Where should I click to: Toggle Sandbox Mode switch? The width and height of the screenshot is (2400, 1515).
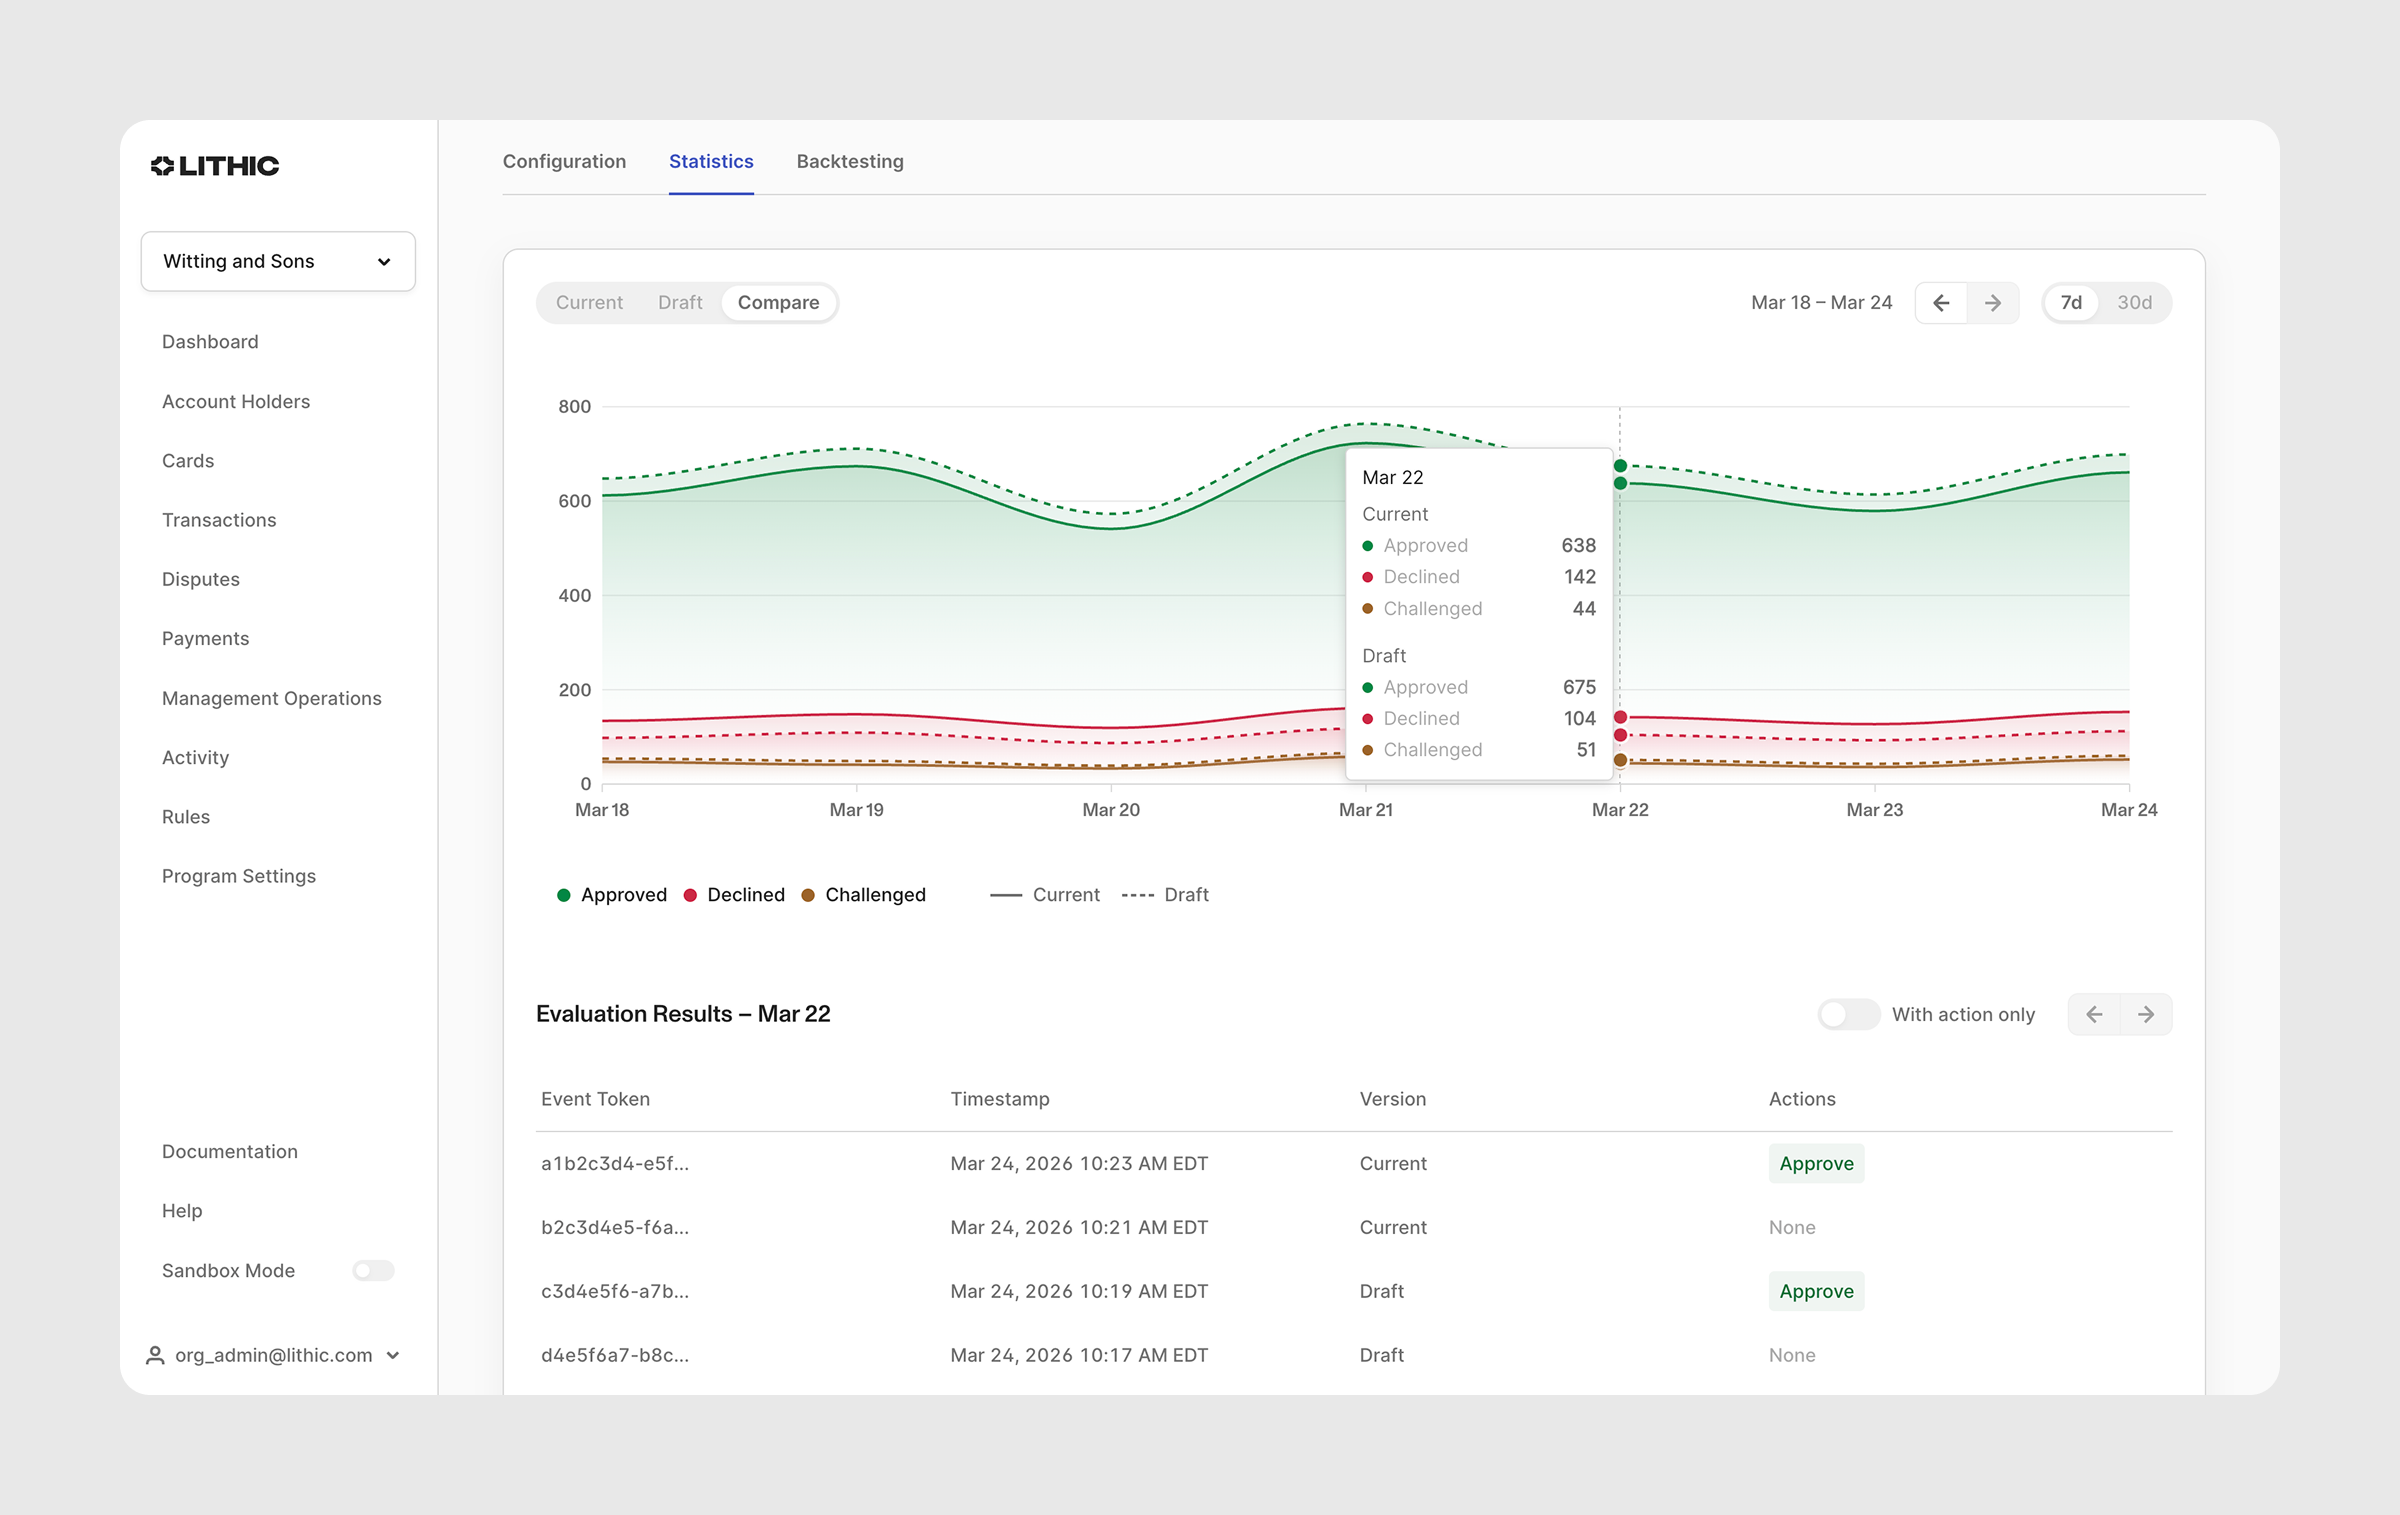[x=373, y=1270]
